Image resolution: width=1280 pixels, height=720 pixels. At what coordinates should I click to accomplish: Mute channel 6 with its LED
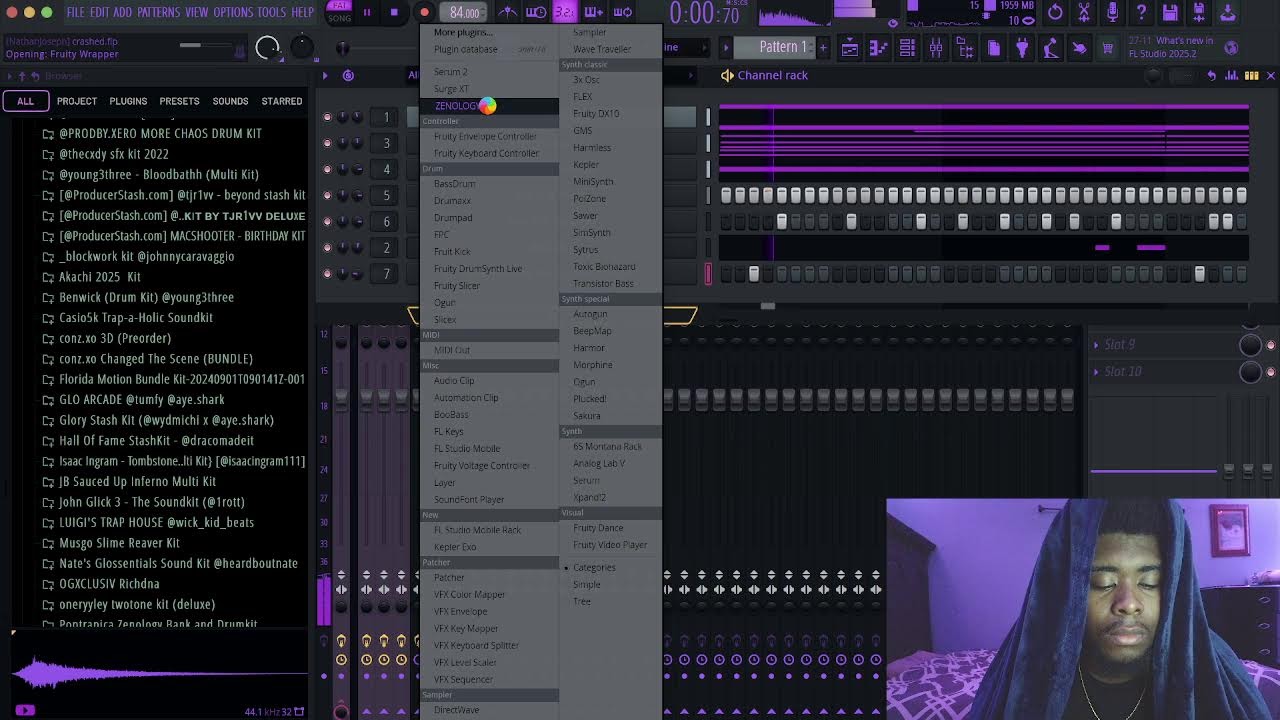point(327,221)
